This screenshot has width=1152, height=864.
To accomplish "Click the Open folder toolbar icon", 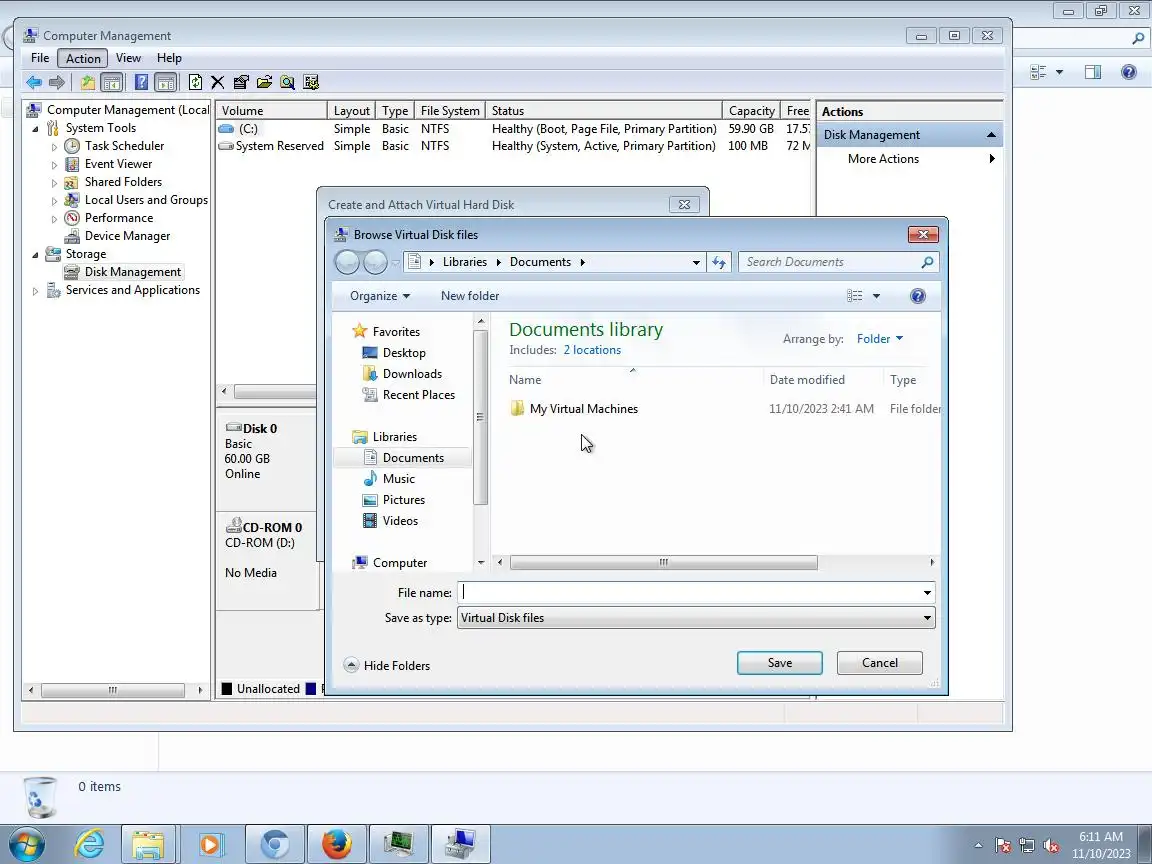I will click(264, 82).
